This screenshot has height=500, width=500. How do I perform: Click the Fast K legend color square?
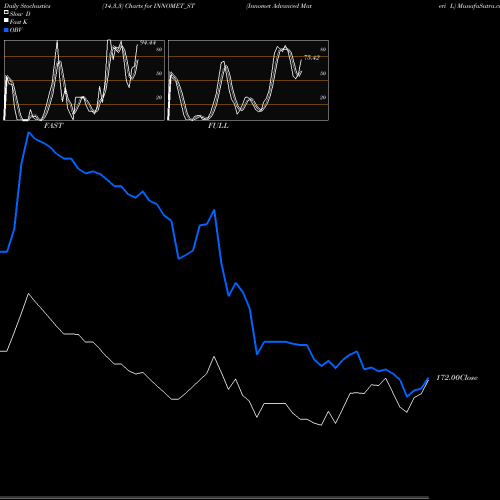tap(6, 20)
